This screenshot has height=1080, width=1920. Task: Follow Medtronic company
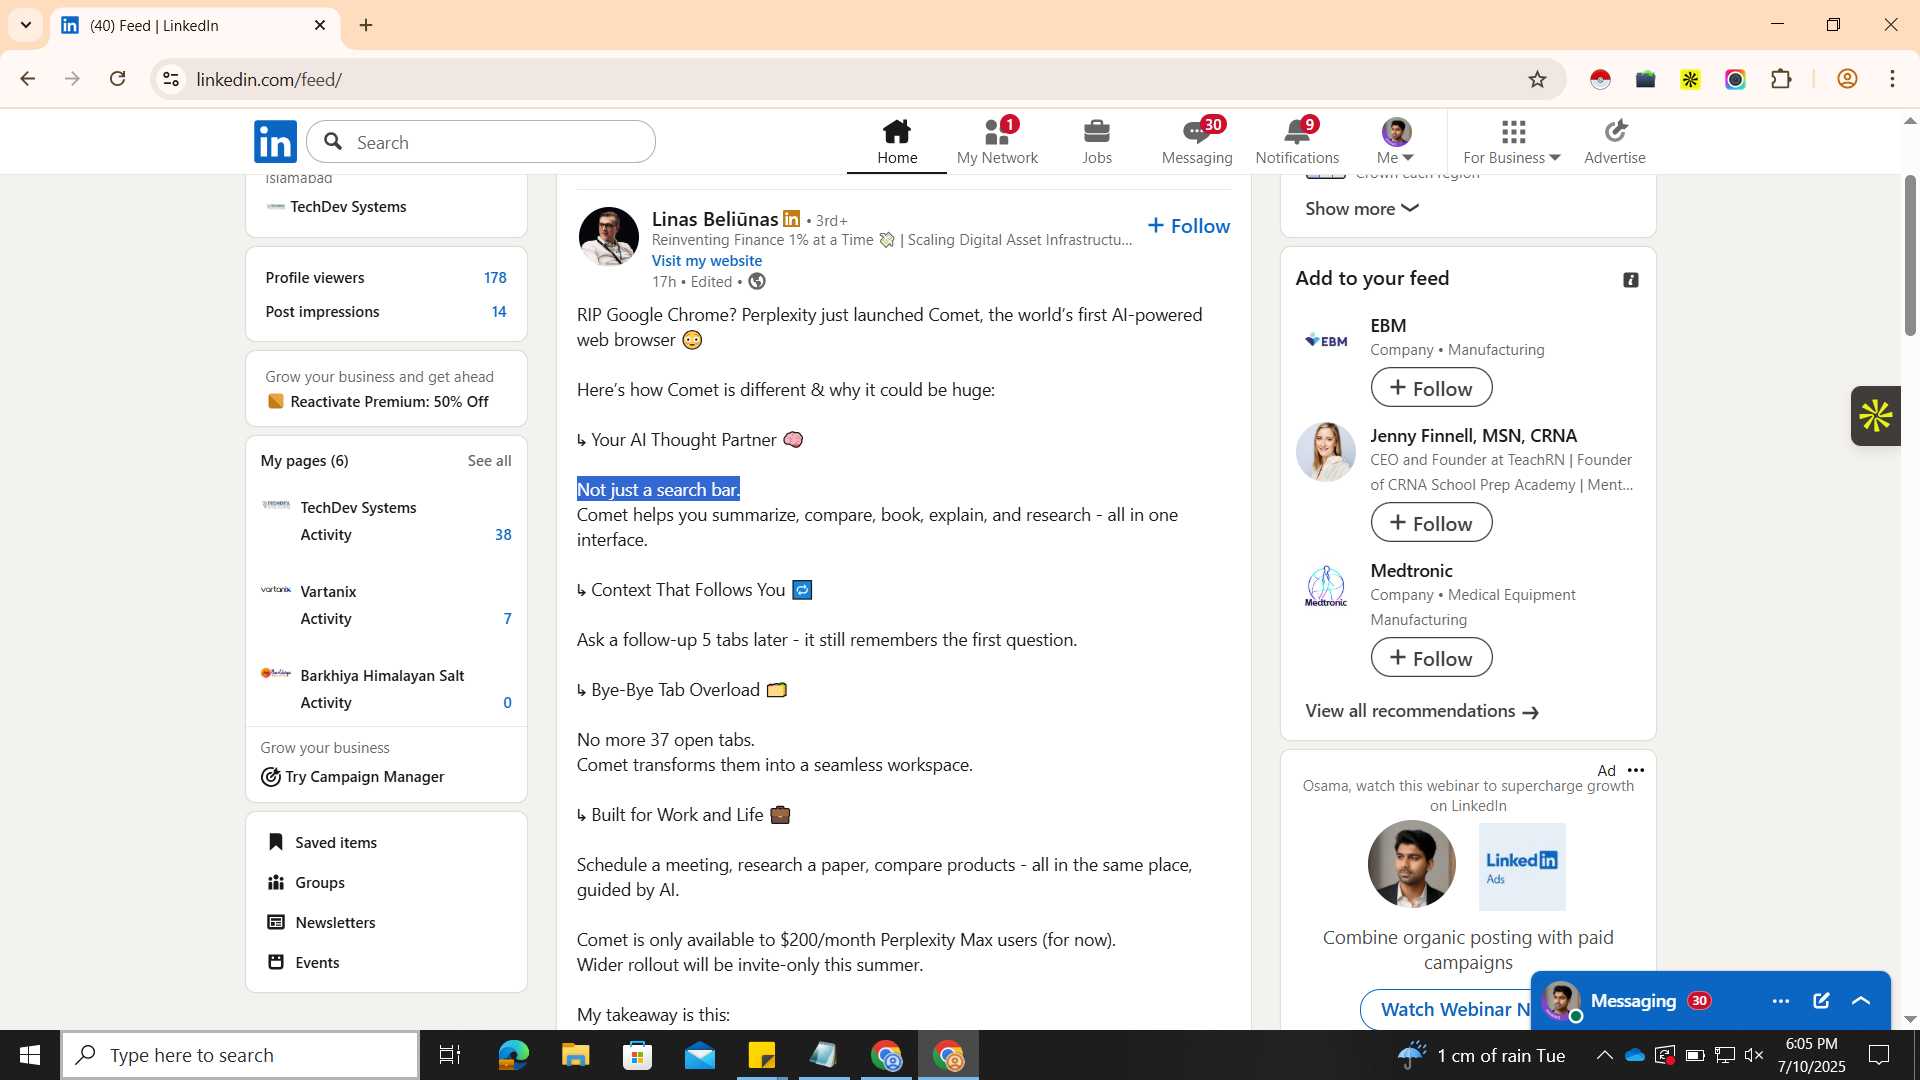click(x=1431, y=658)
